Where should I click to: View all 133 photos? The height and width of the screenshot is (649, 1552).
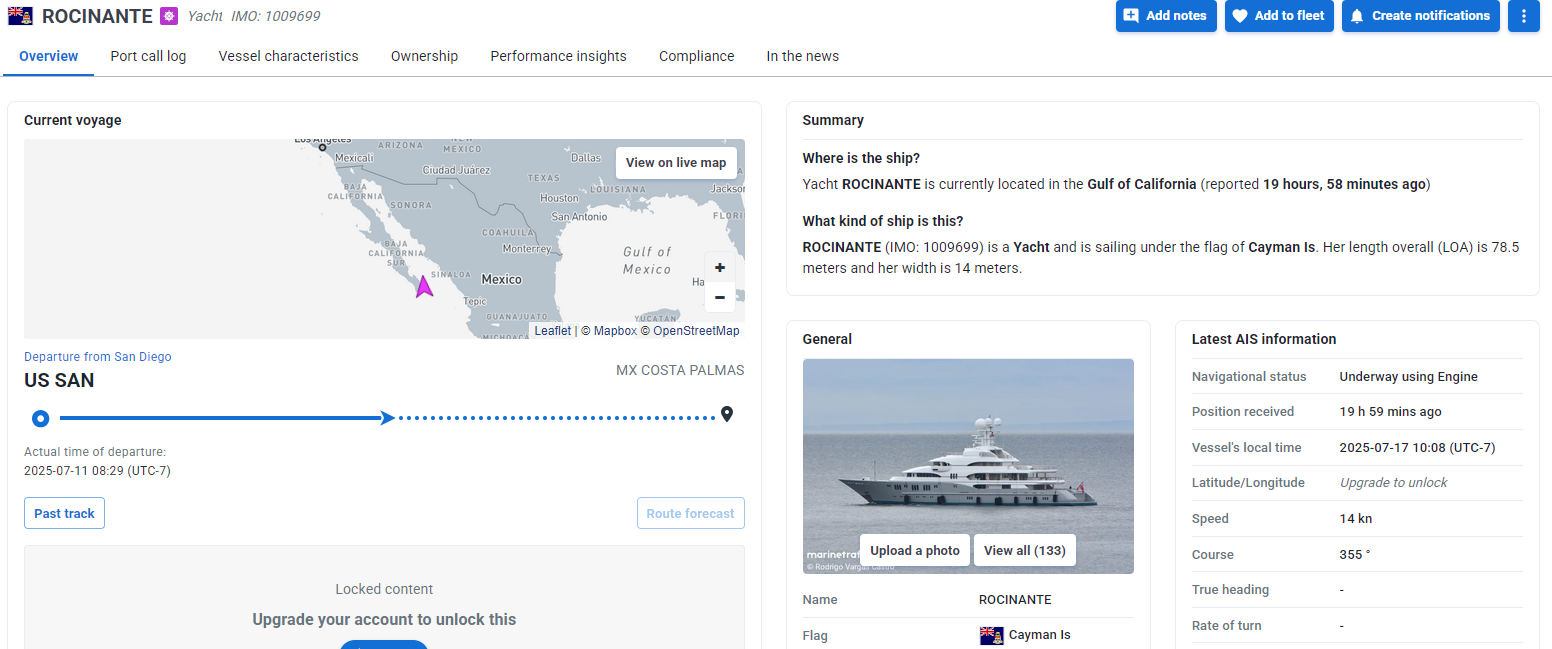tap(1024, 550)
